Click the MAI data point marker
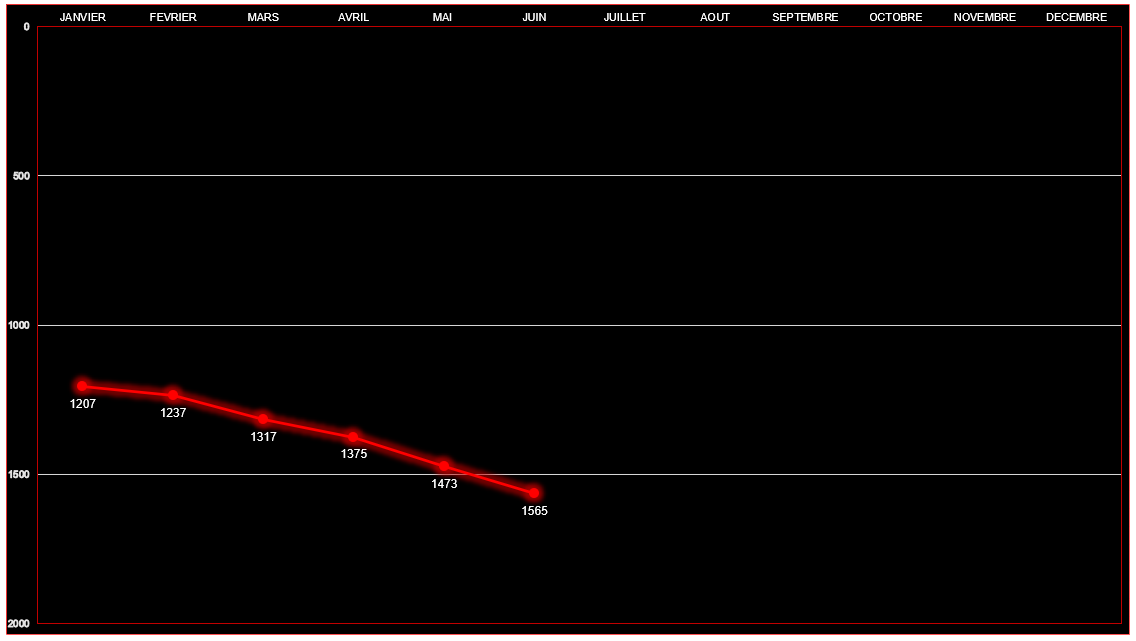The width and height of the screenshot is (1136, 641). pyautogui.click(x=444, y=466)
